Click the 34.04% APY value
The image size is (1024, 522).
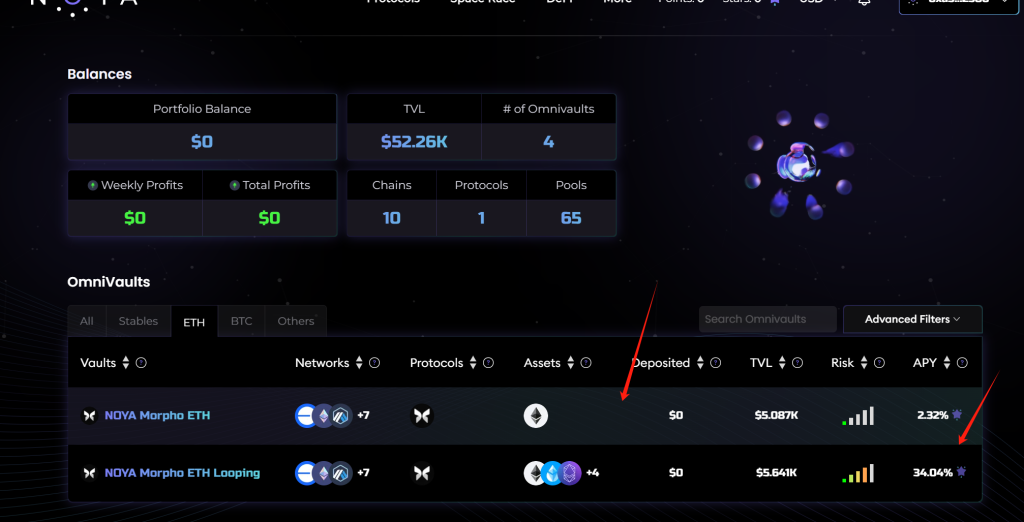point(933,472)
